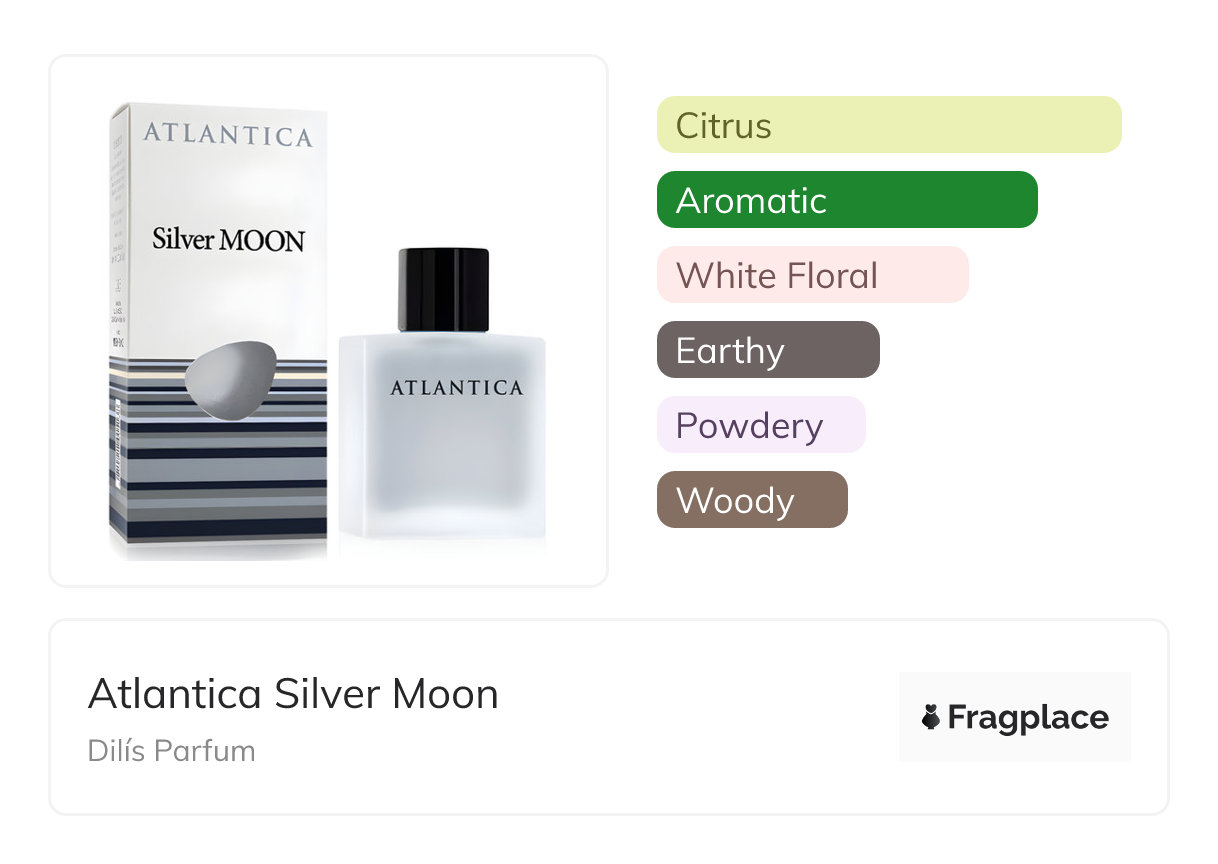The image size is (1218, 864).
Task: Click the ATLANTICA label on the bottle
Action: click(456, 388)
